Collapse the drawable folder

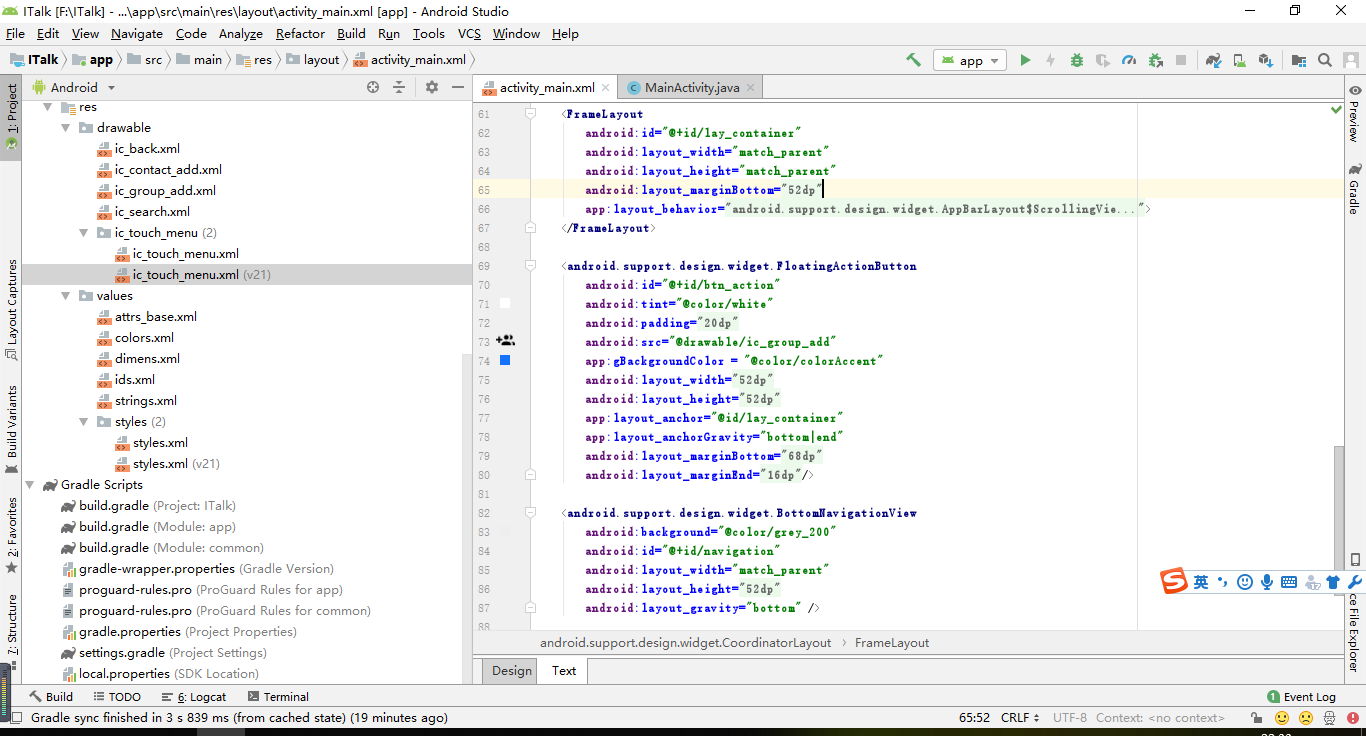[x=66, y=128]
